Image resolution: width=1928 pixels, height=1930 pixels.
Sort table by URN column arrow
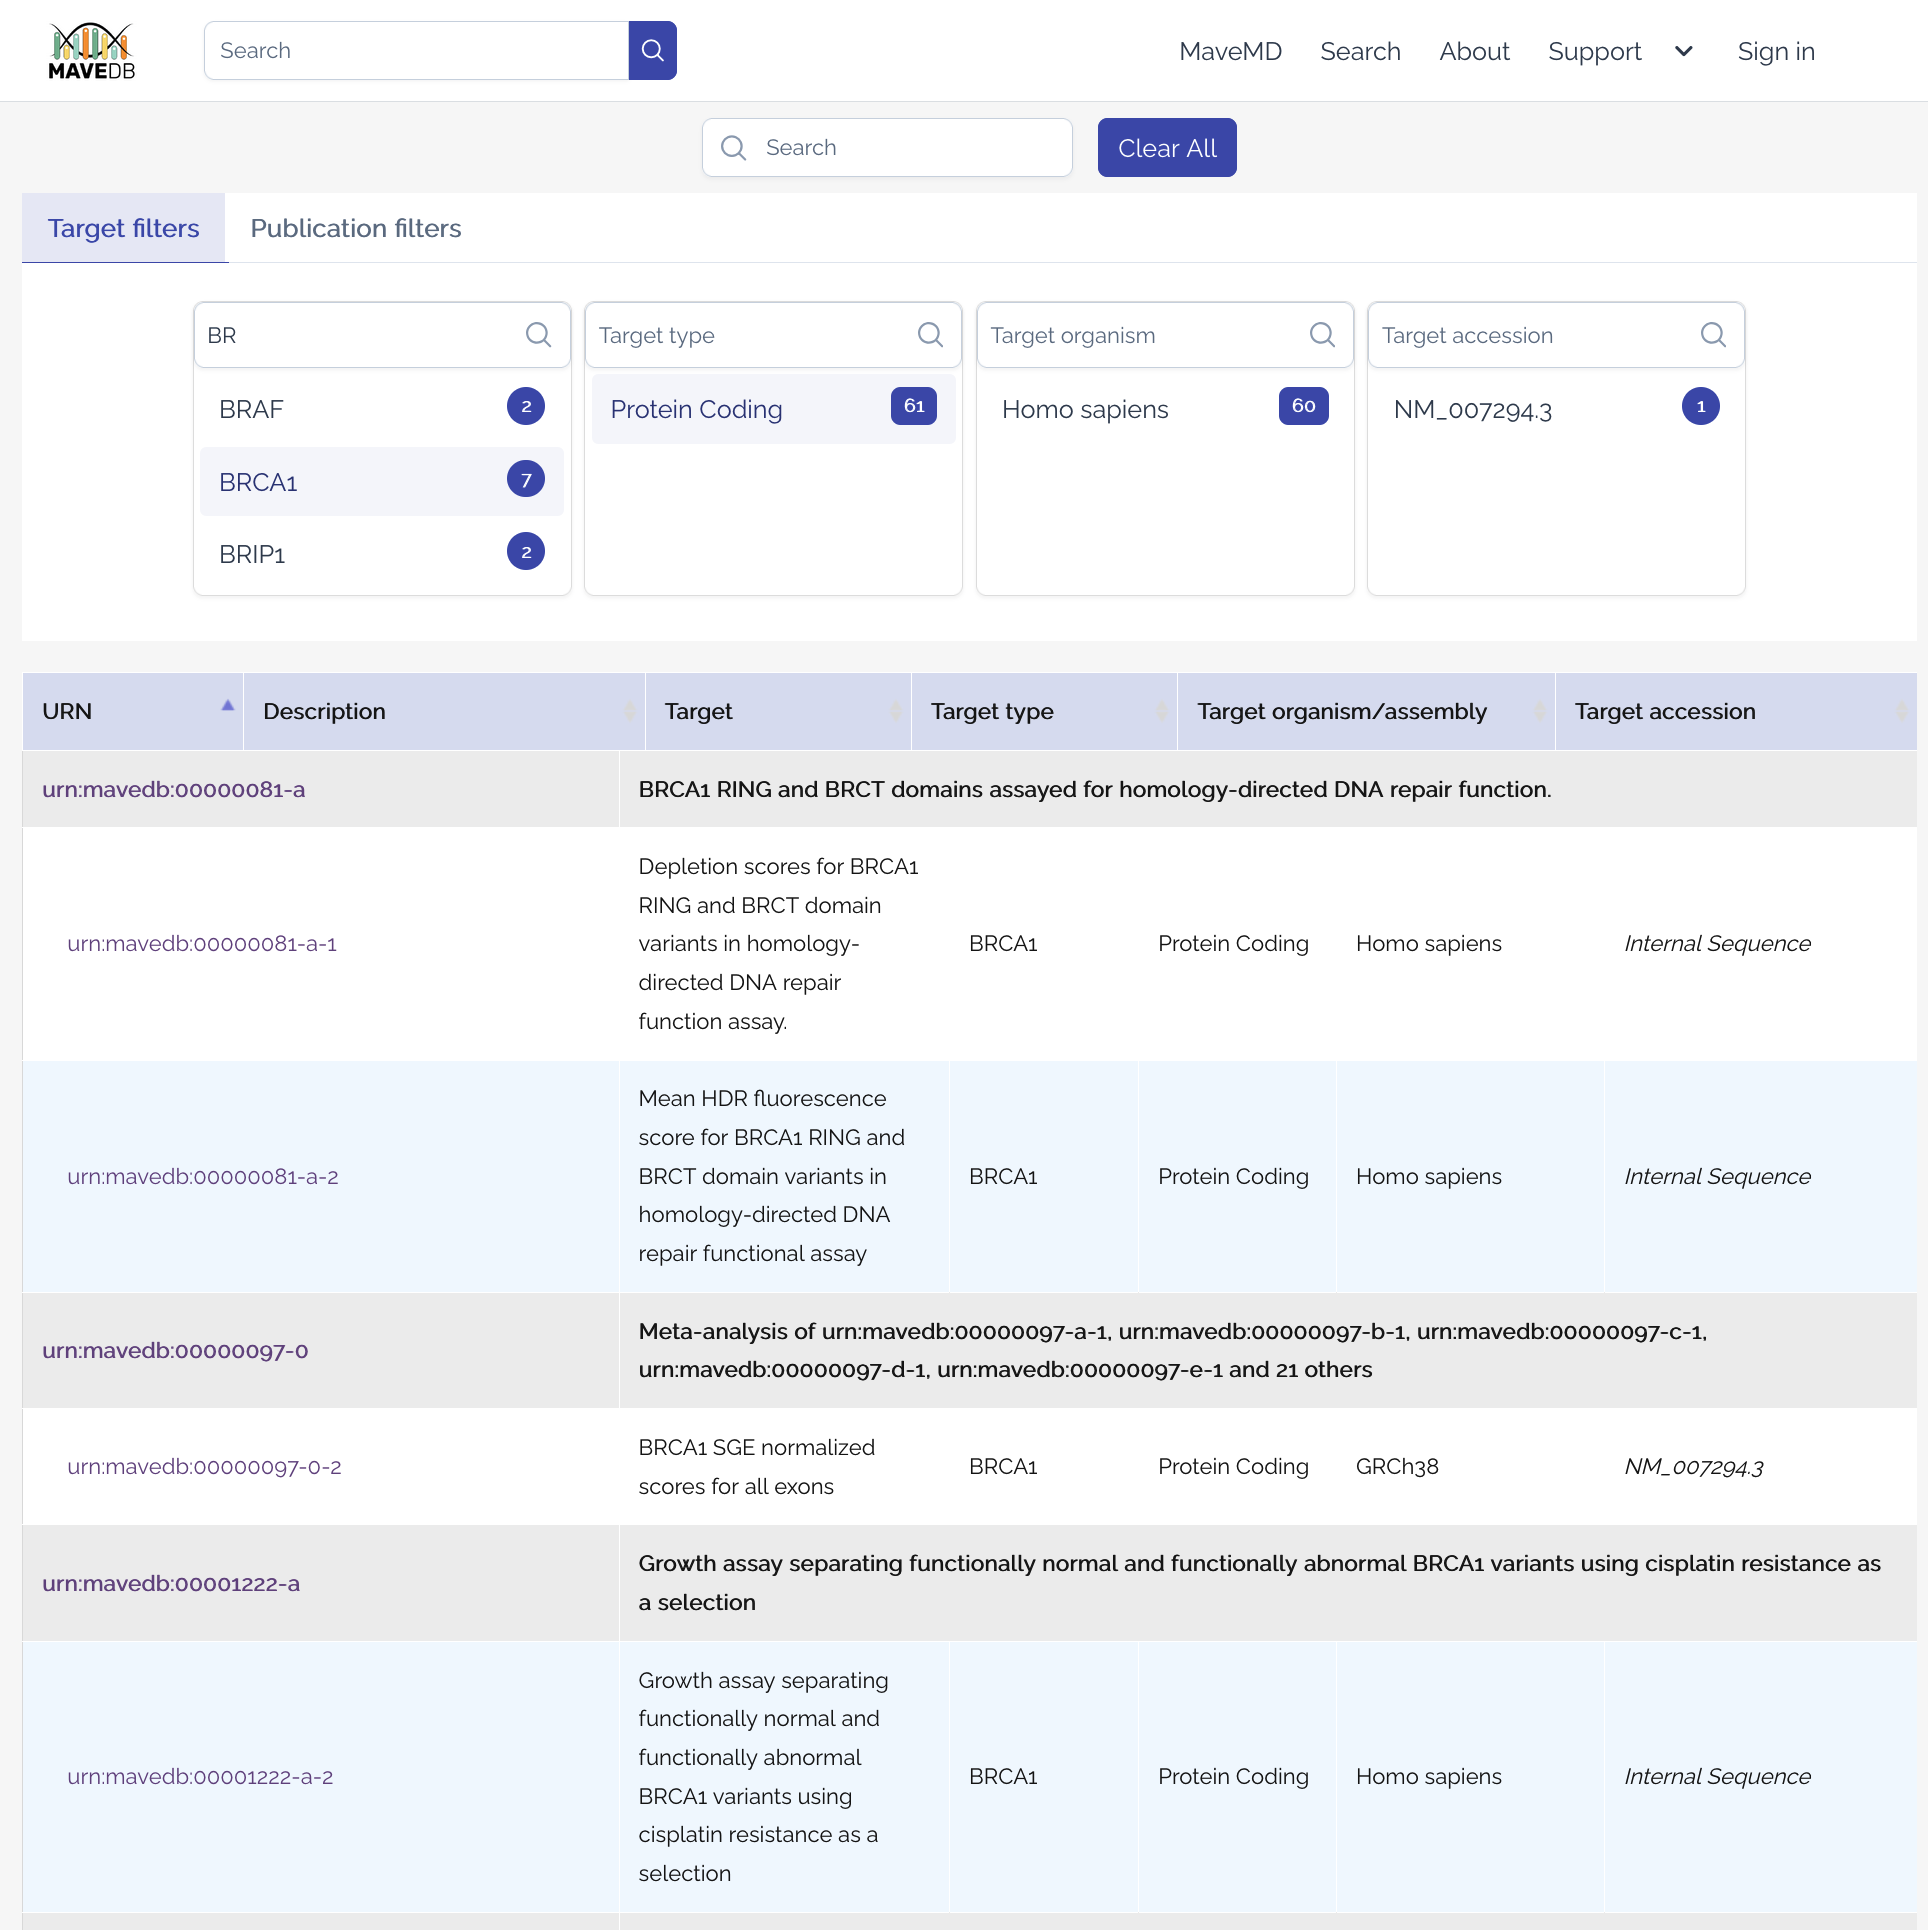[x=228, y=706]
